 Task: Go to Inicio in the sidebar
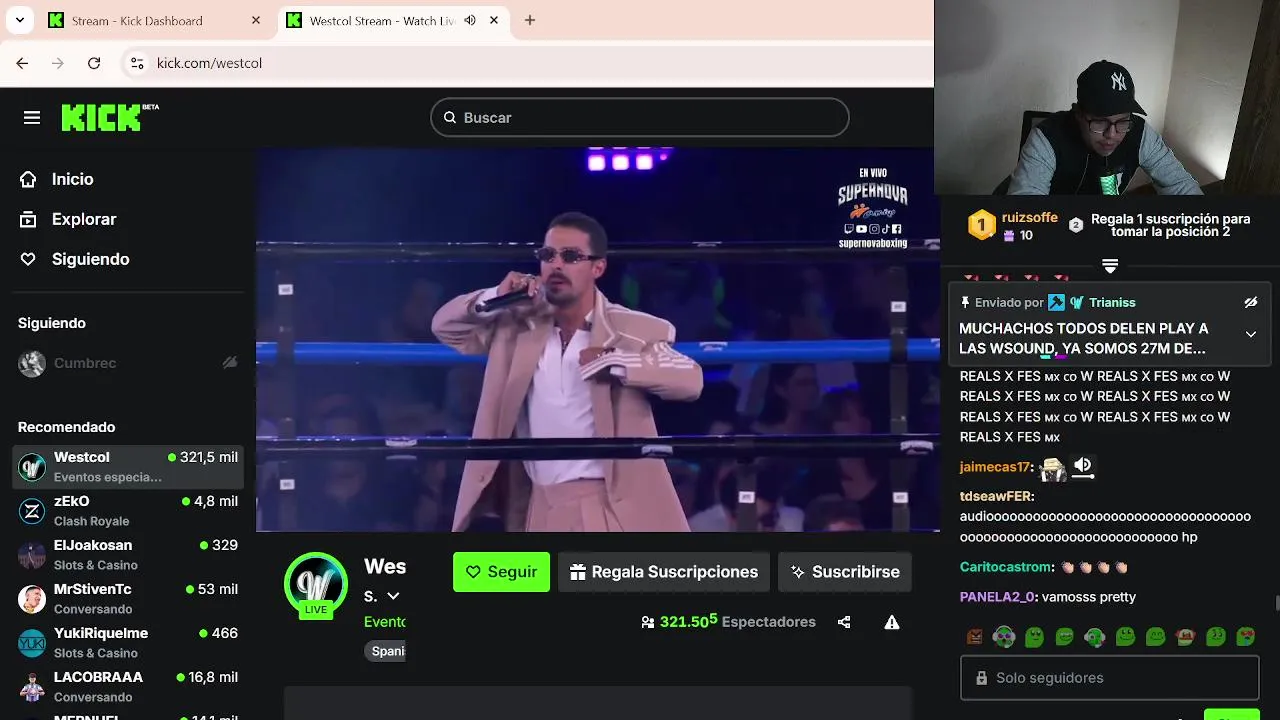tap(72, 179)
